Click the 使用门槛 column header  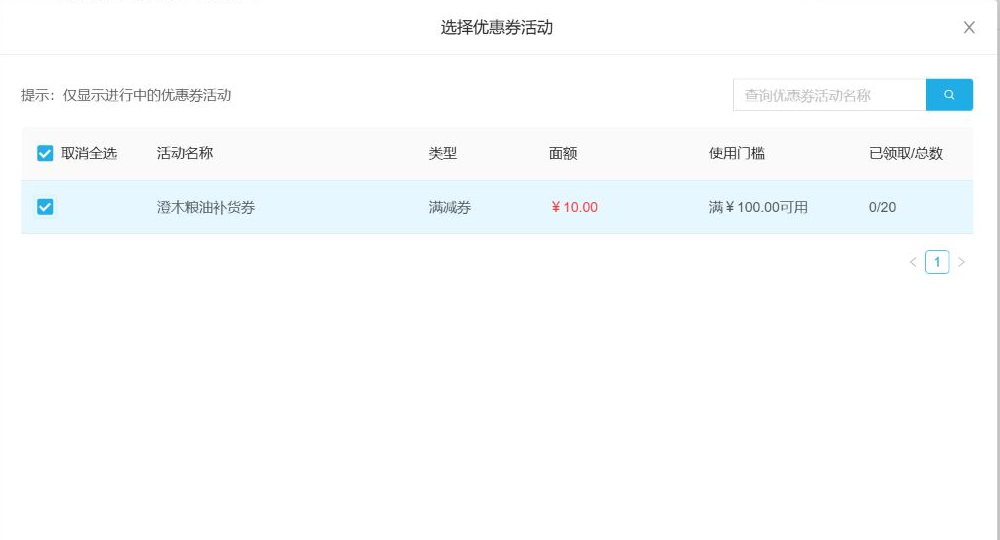[x=737, y=153]
